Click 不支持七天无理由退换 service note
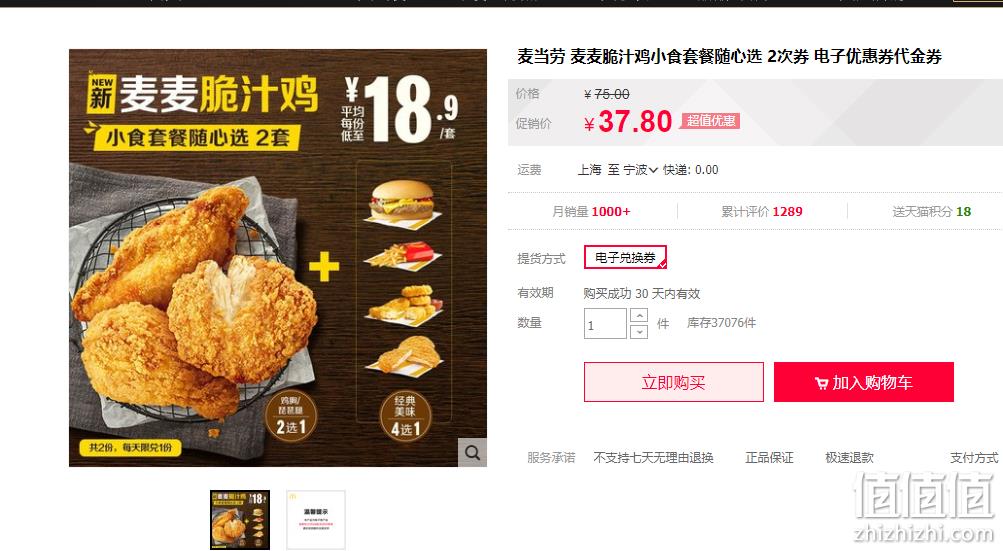The height and width of the screenshot is (551, 1003). (x=653, y=458)
